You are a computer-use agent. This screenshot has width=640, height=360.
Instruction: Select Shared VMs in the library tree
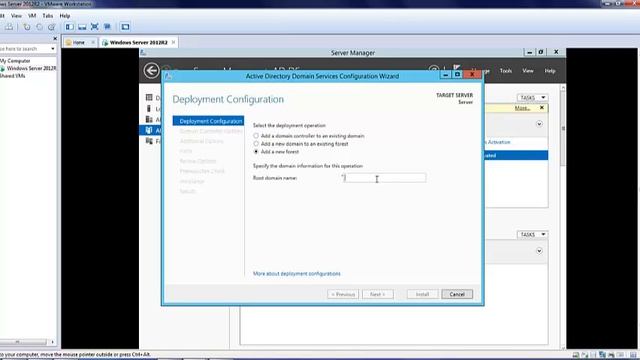pyautogui.click(x=12, y=76)
